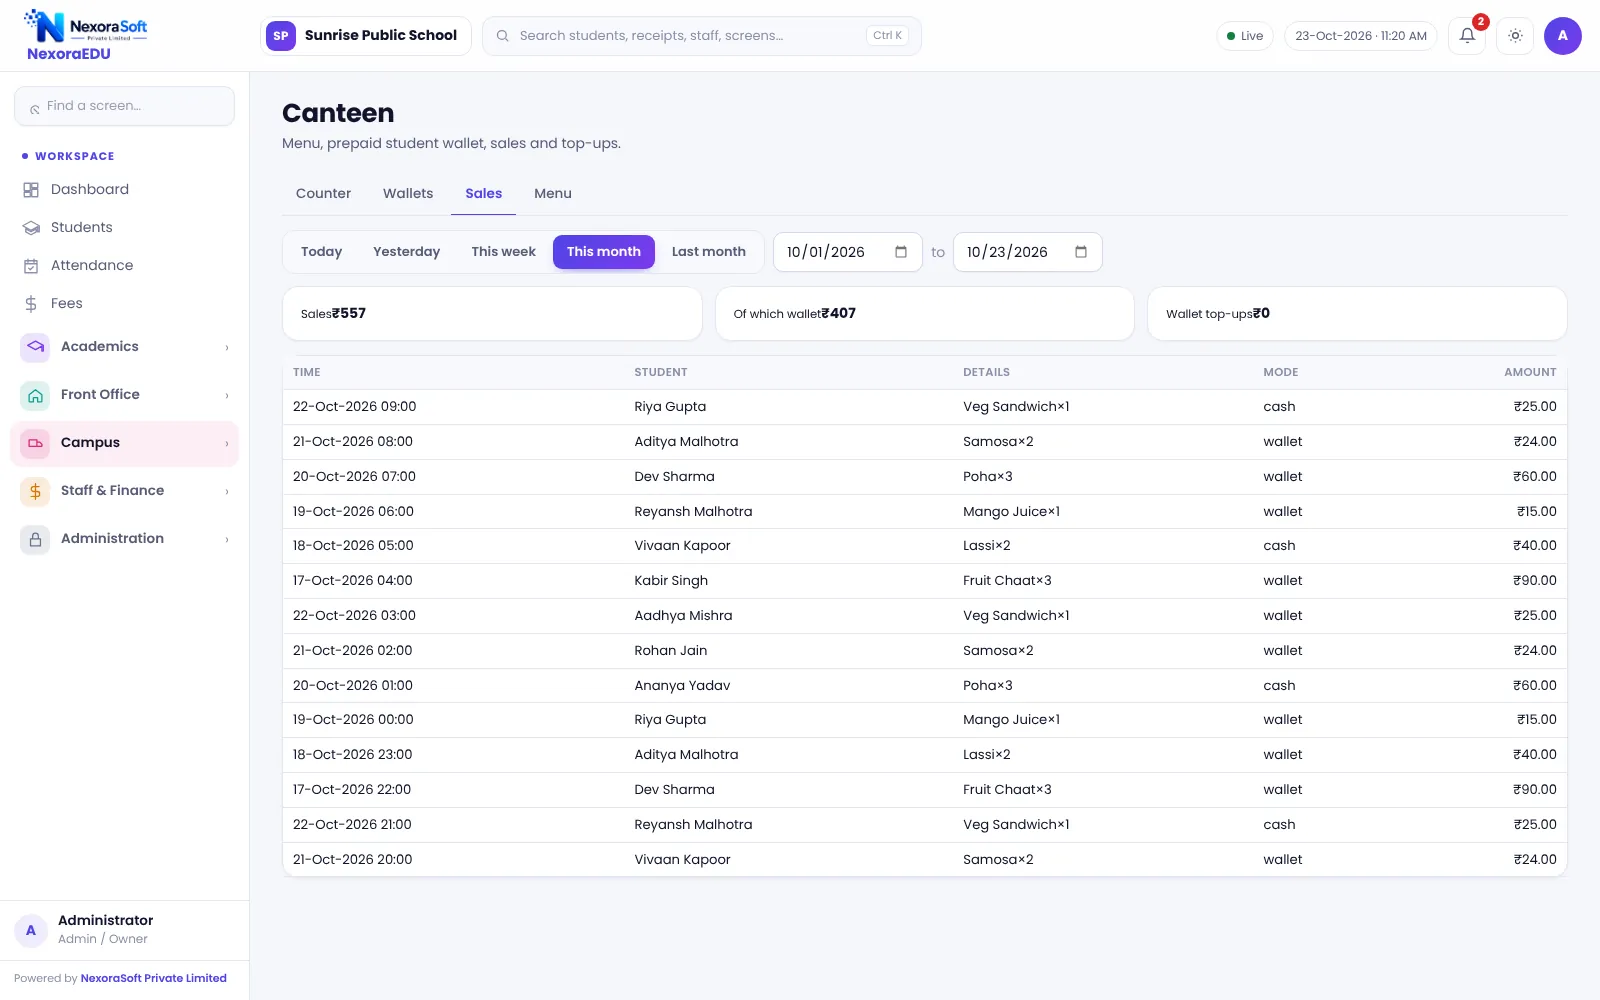1600x1000 pixels.
Task: Open NexoraSoft Private Limited link
Action: [x=153, y=978]
